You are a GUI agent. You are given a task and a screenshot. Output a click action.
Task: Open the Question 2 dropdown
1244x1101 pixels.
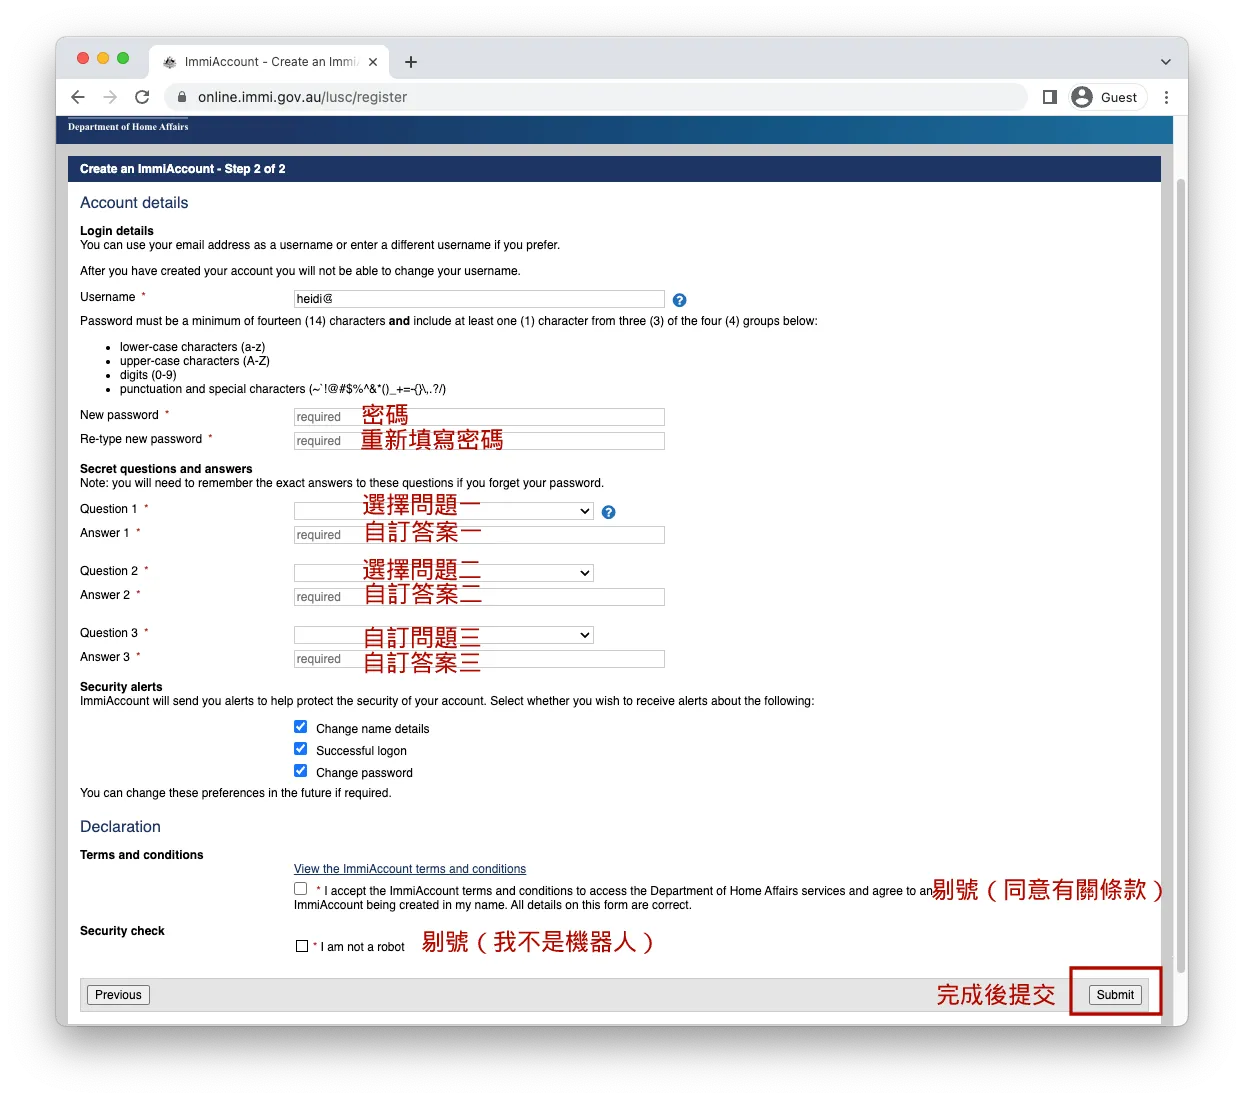pyautogui.click(x=443, y=573)
